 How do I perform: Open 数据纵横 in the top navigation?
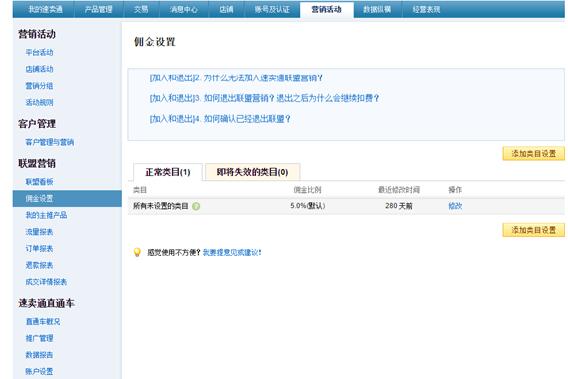[x=377, y=9]
